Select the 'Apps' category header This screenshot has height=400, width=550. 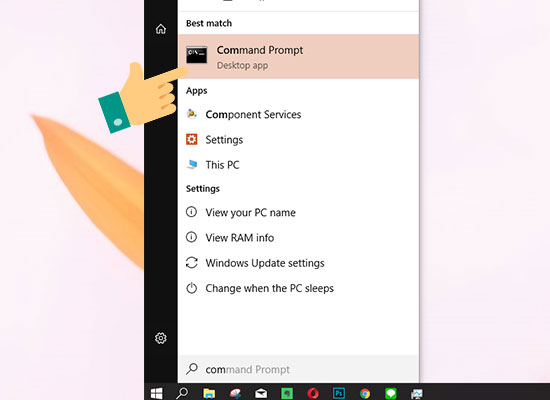pyautogui.click(x=196, y=91)
